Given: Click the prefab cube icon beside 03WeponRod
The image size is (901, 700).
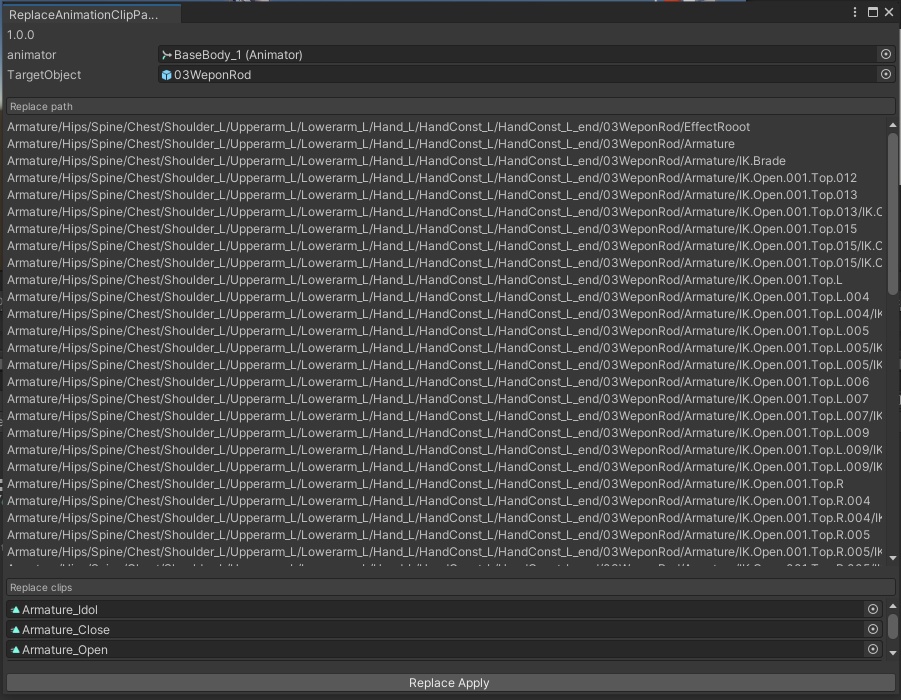Looking at the screenshot, I should (x=165, y=74).
